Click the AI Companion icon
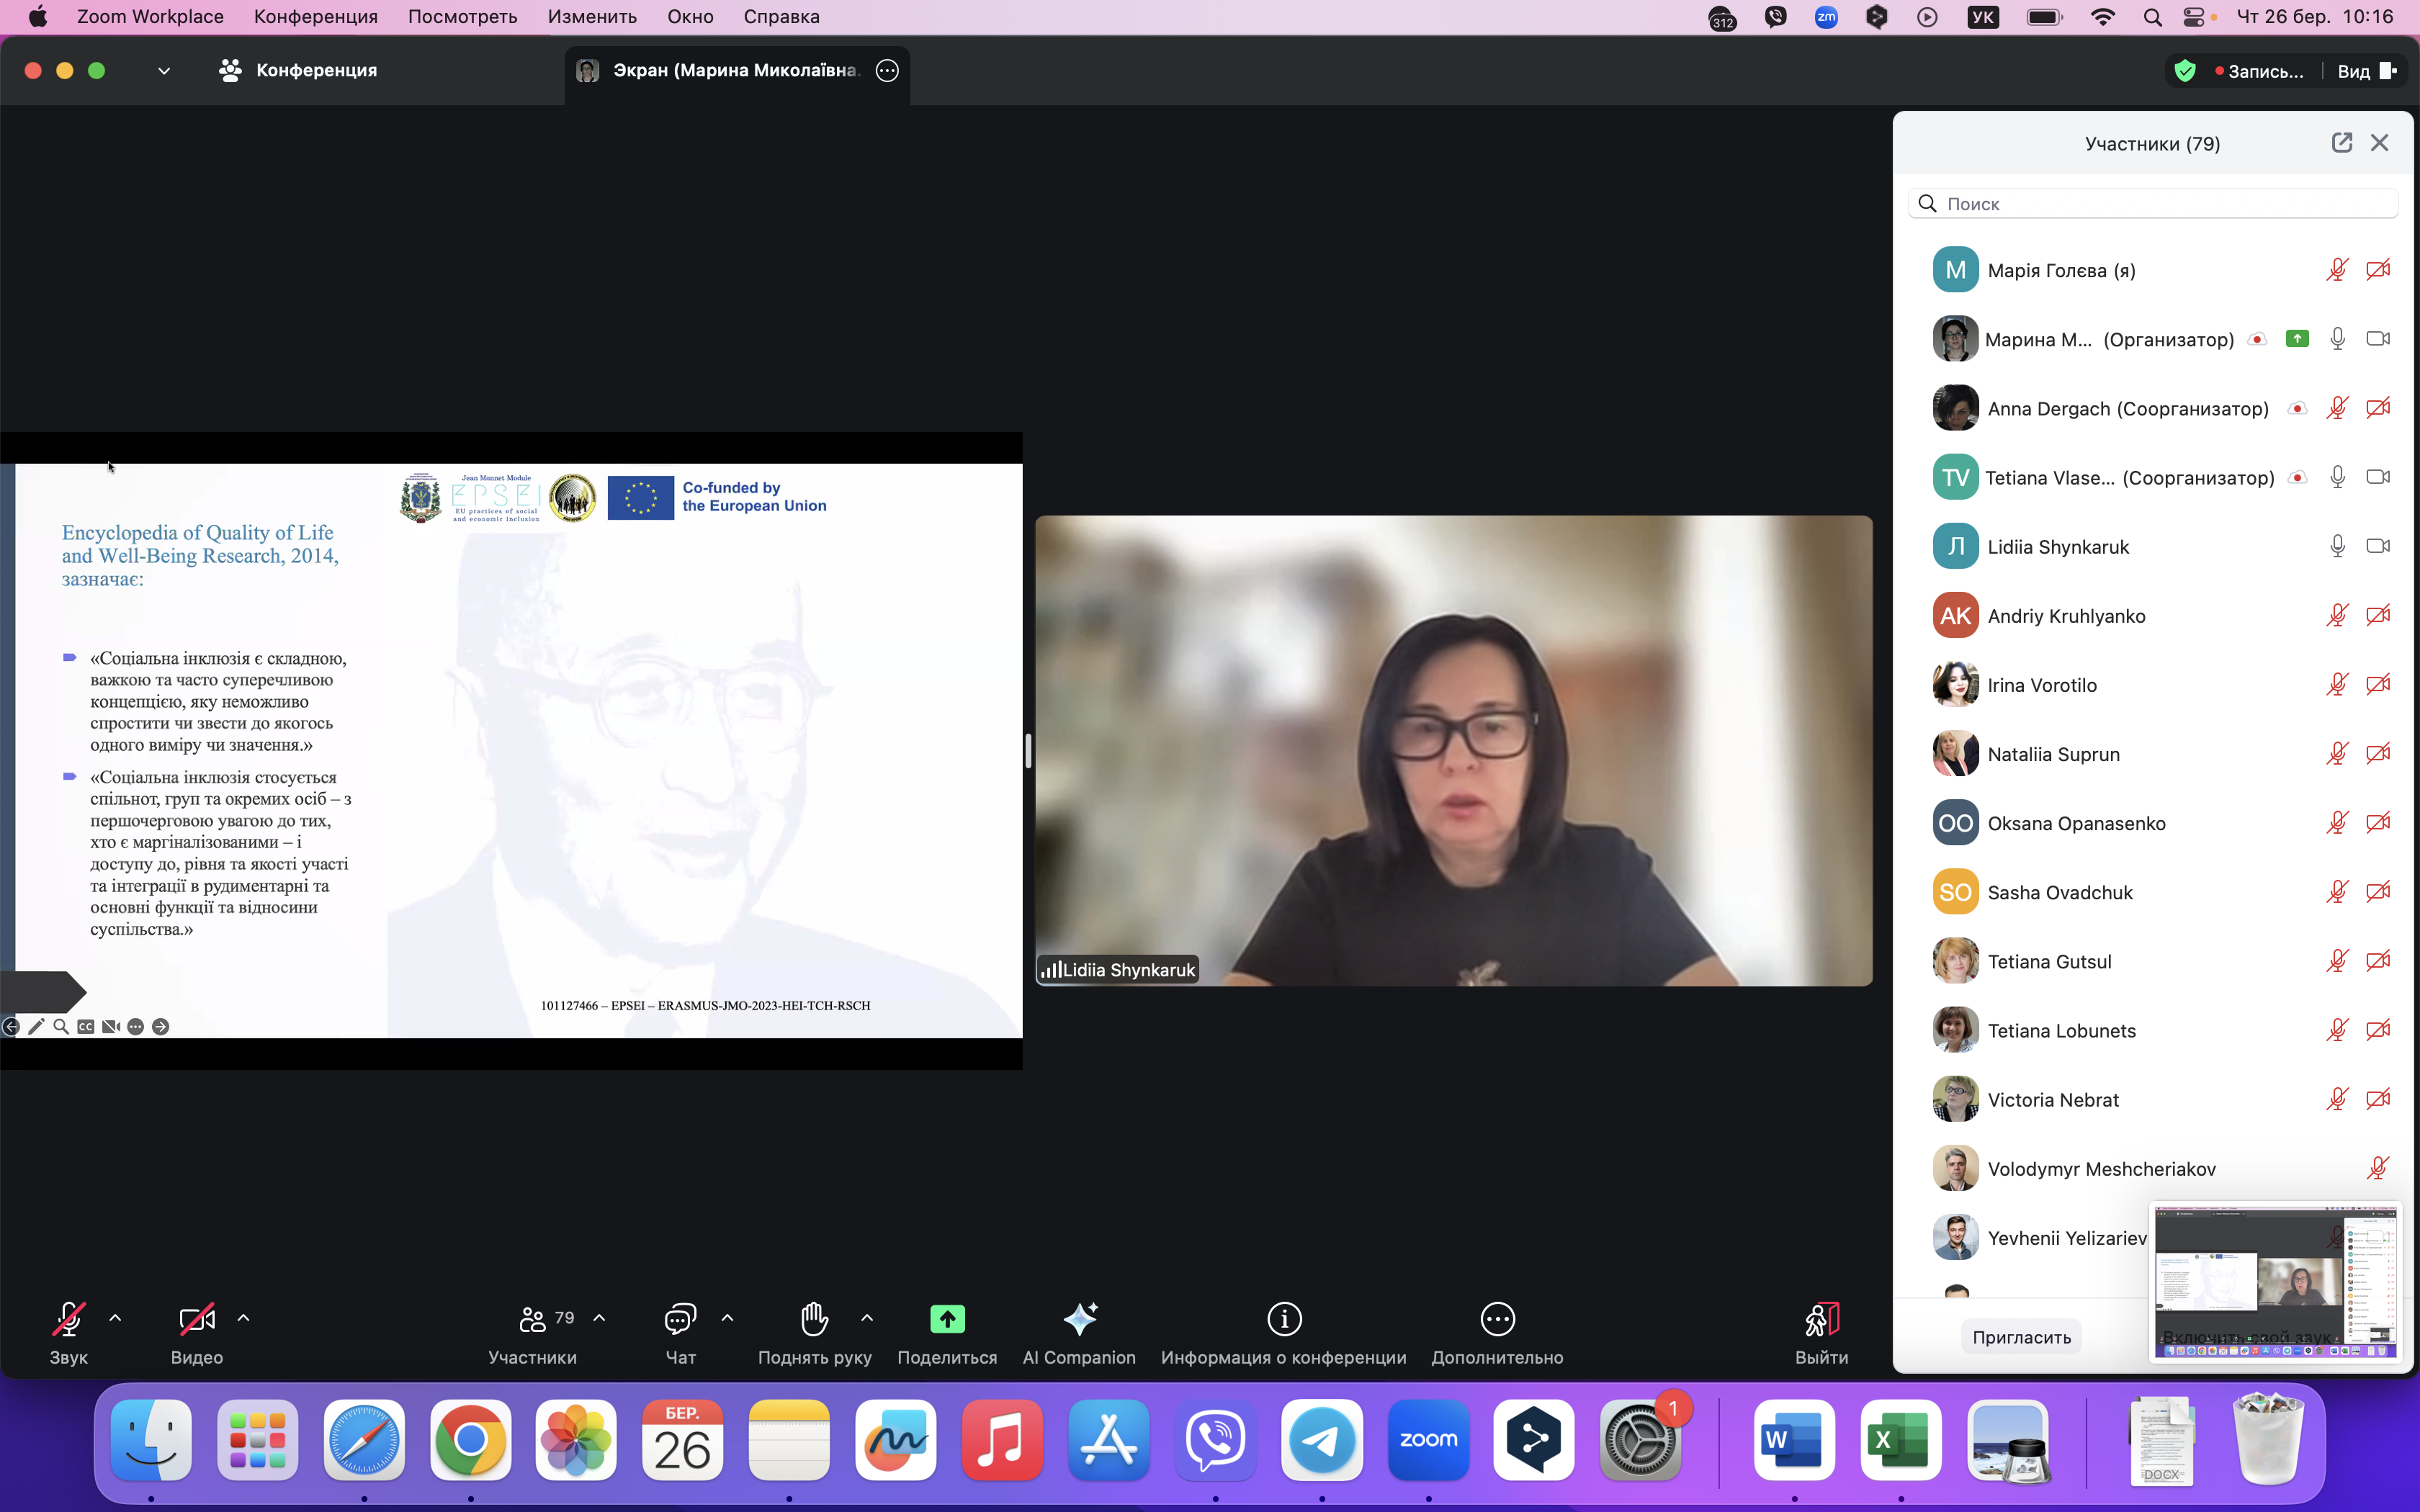 [x=1079, y=1319]
